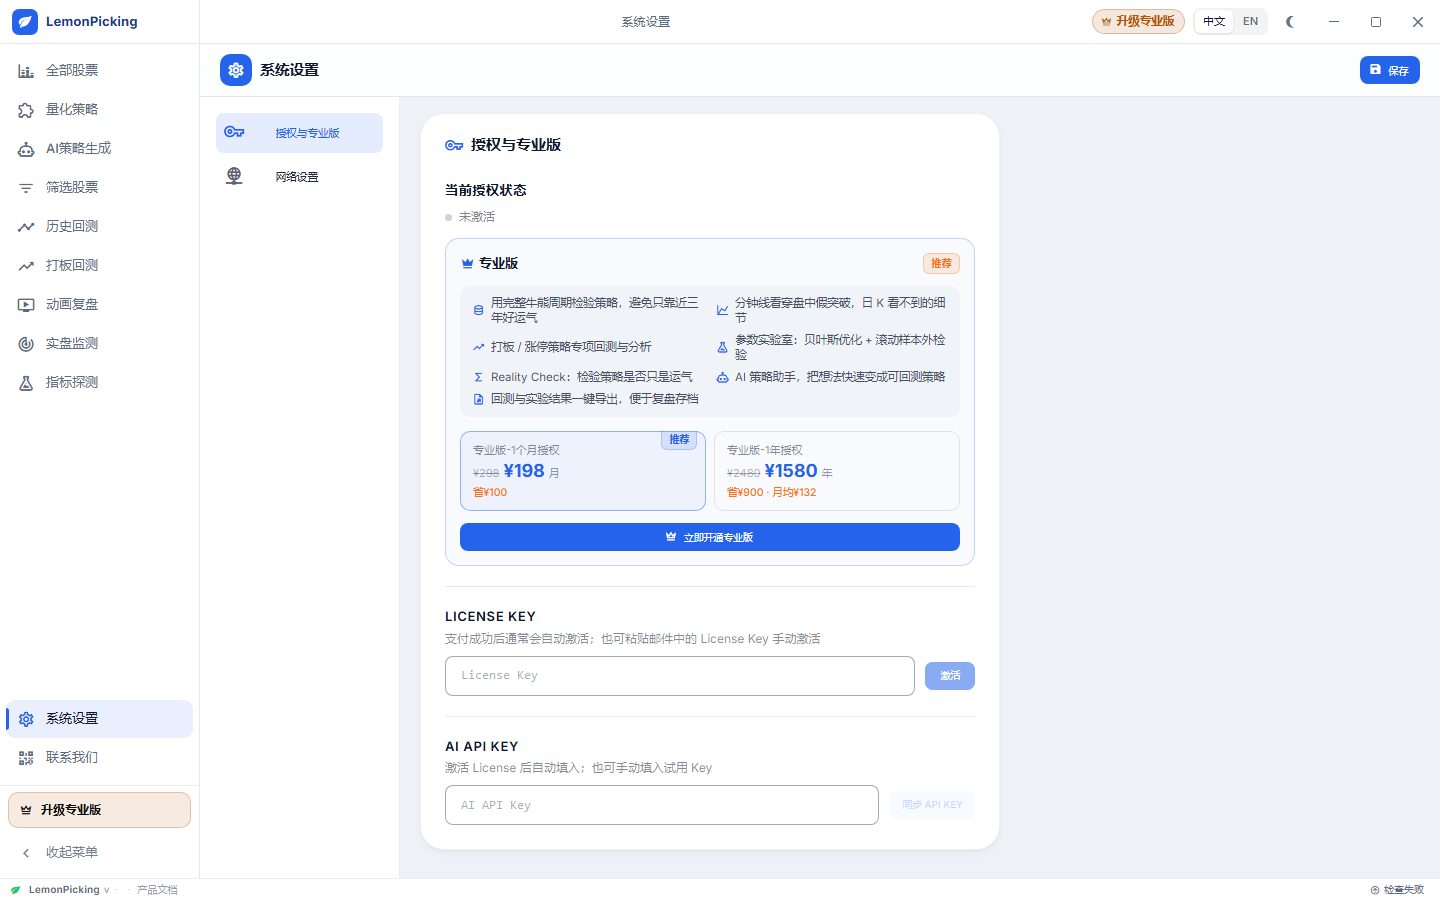1440x900 pixels.
Task: Focus the License Key input field
Action: click(x=680, y=676)
